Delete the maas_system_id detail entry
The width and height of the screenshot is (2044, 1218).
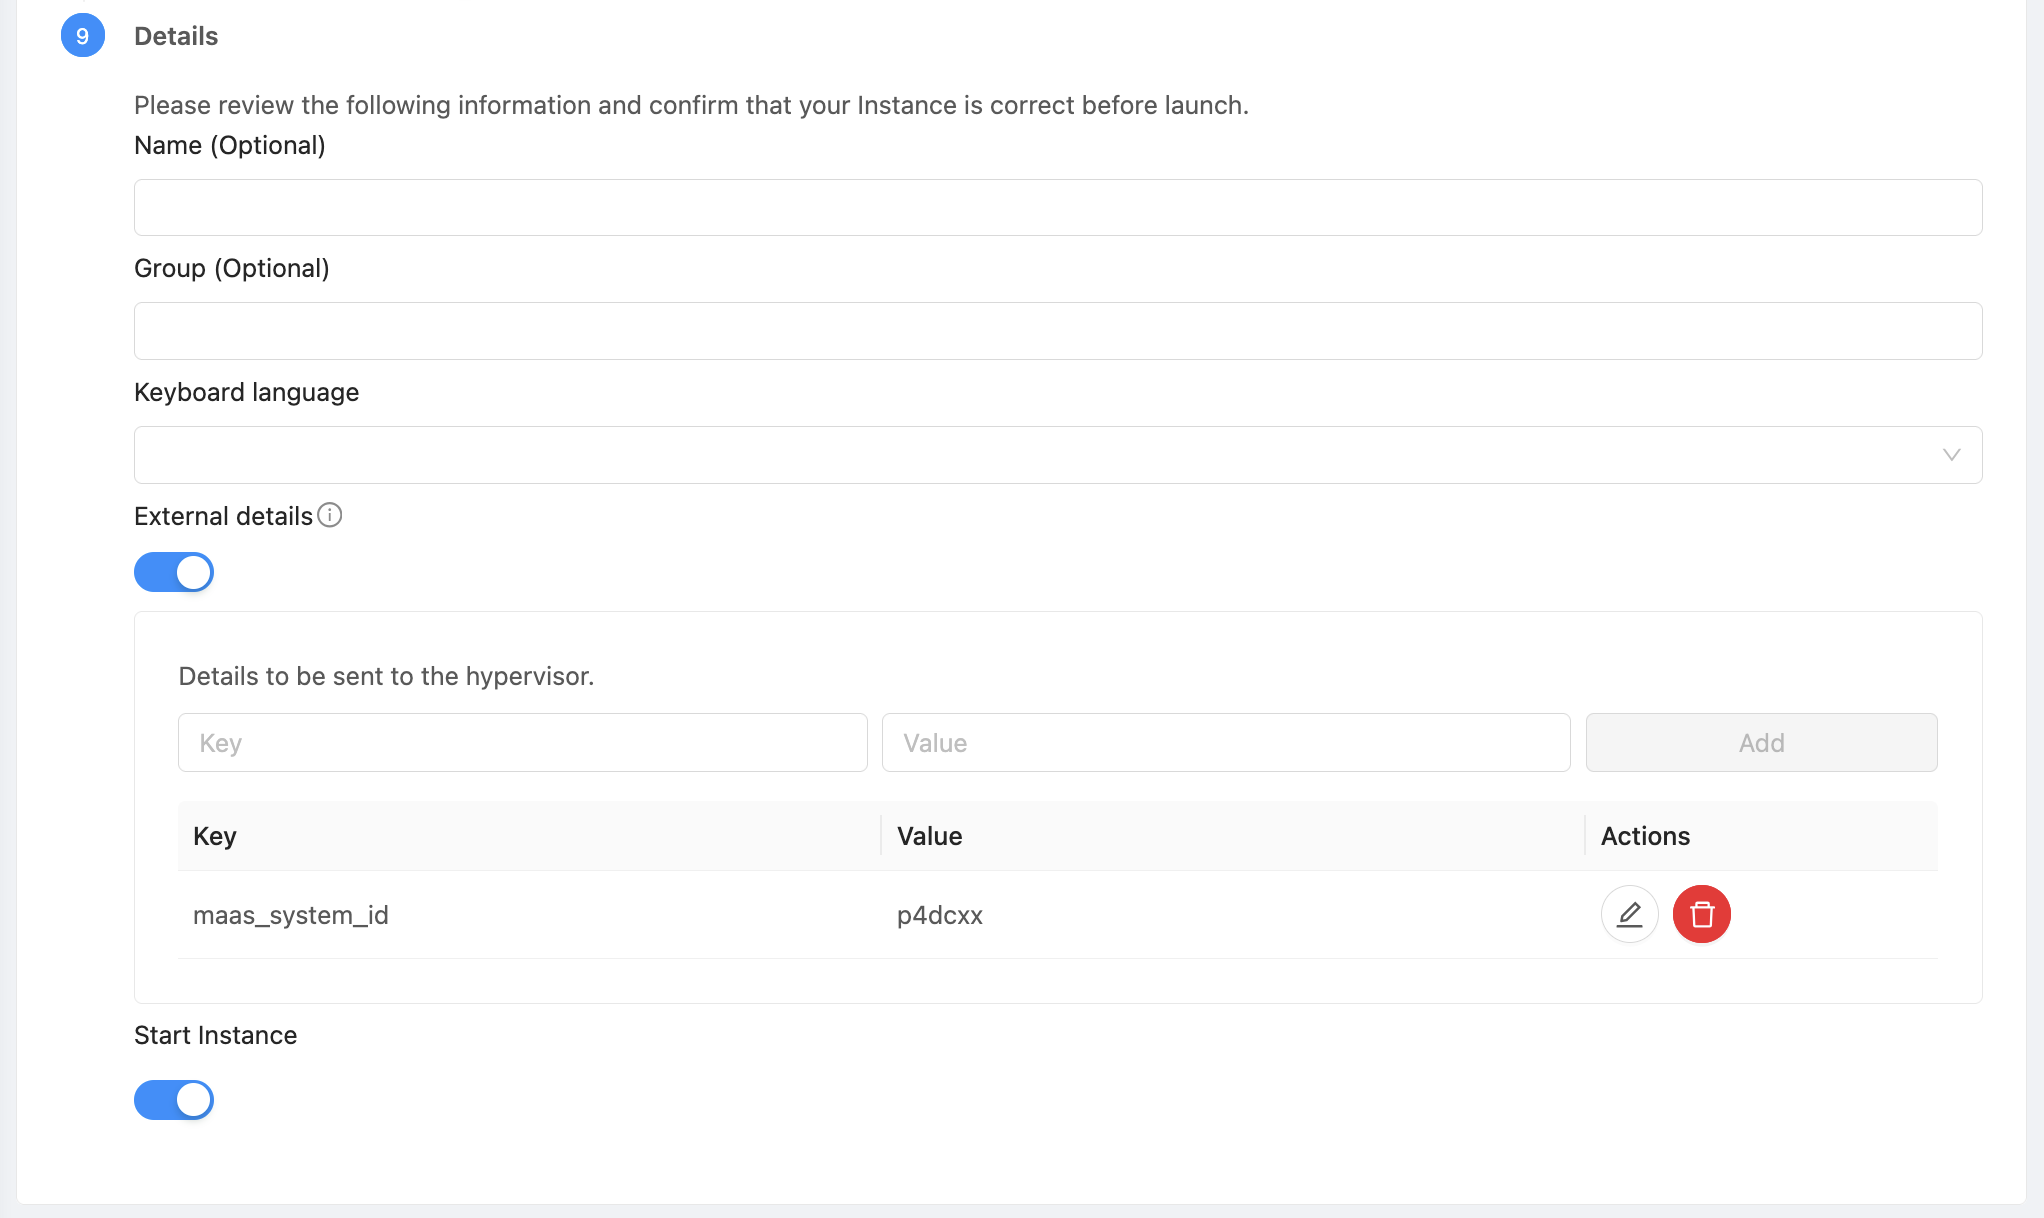1701,914
